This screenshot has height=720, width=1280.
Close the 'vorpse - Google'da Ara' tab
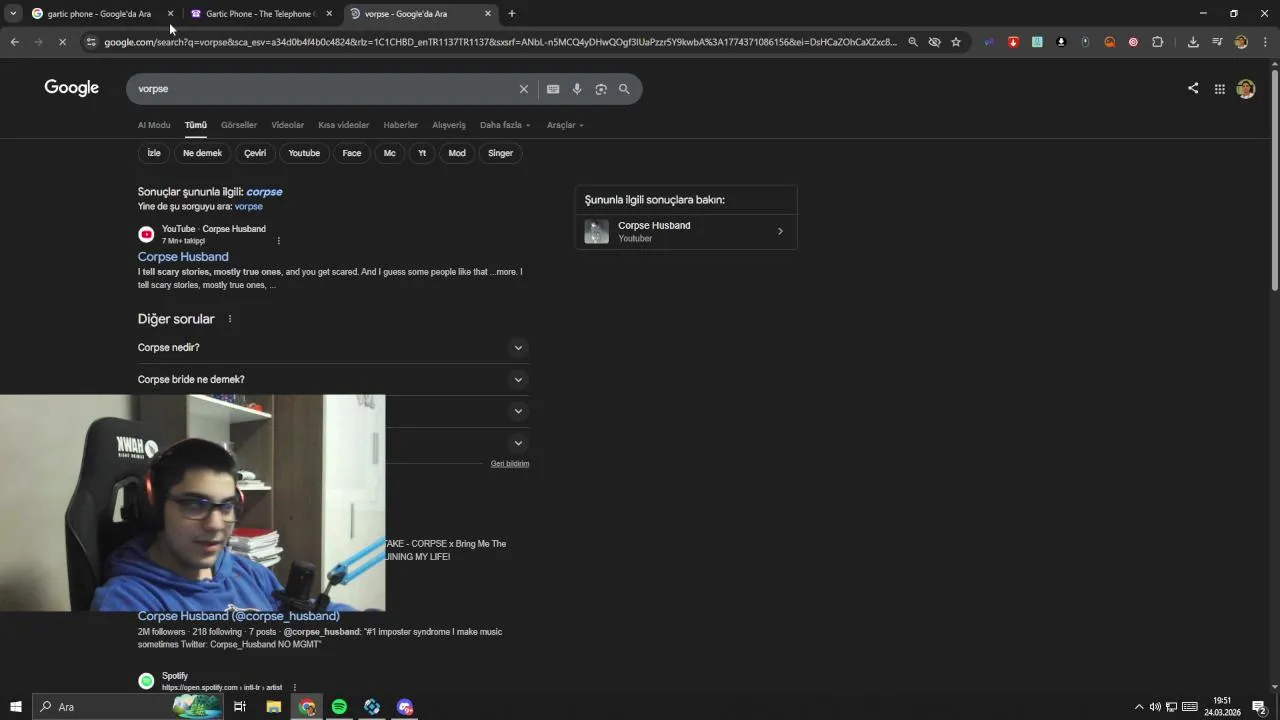pos(488,14)
